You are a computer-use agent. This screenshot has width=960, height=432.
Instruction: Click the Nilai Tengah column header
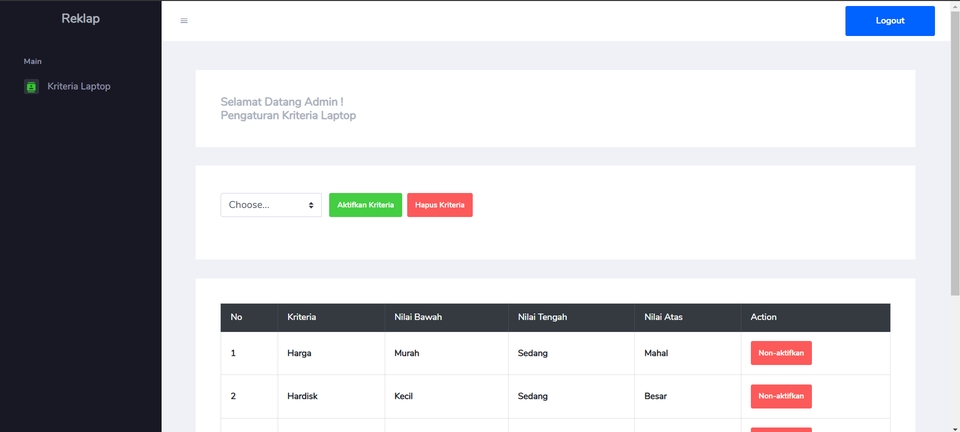tap(571, 318)
